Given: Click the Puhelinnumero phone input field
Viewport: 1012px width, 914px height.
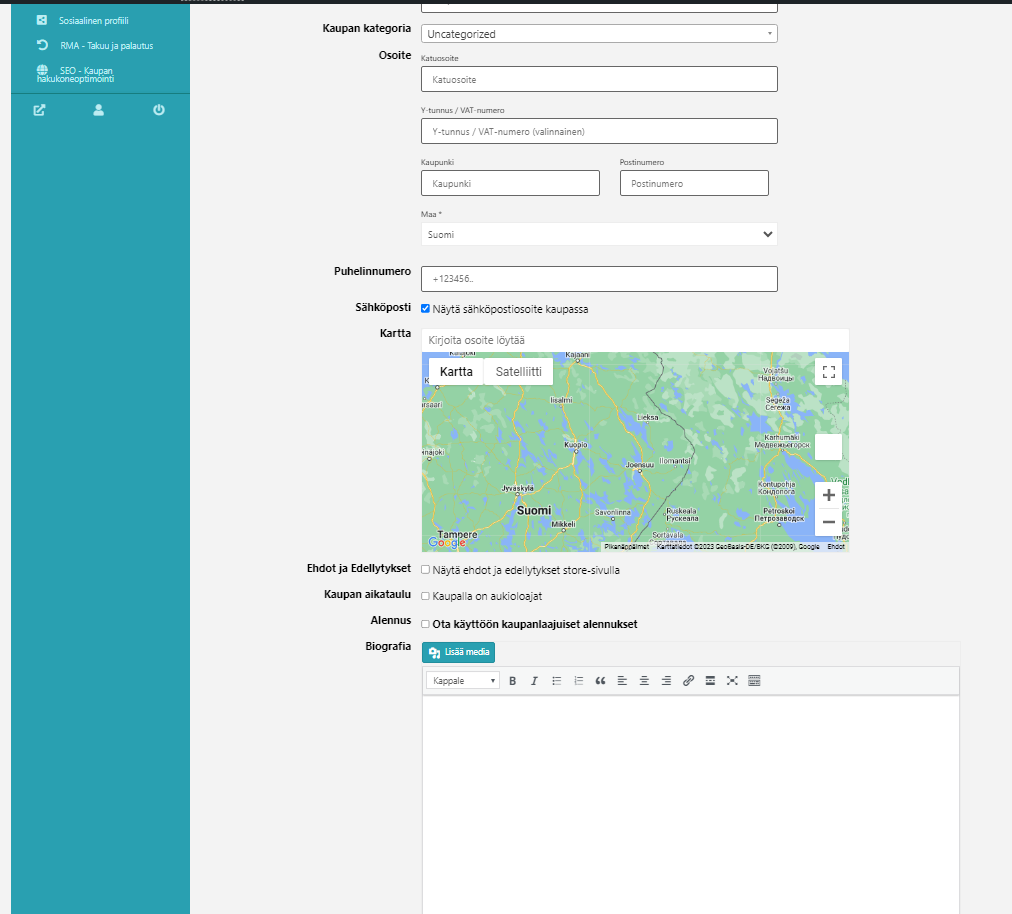Looking at the screenshot, I should [599, 279].
